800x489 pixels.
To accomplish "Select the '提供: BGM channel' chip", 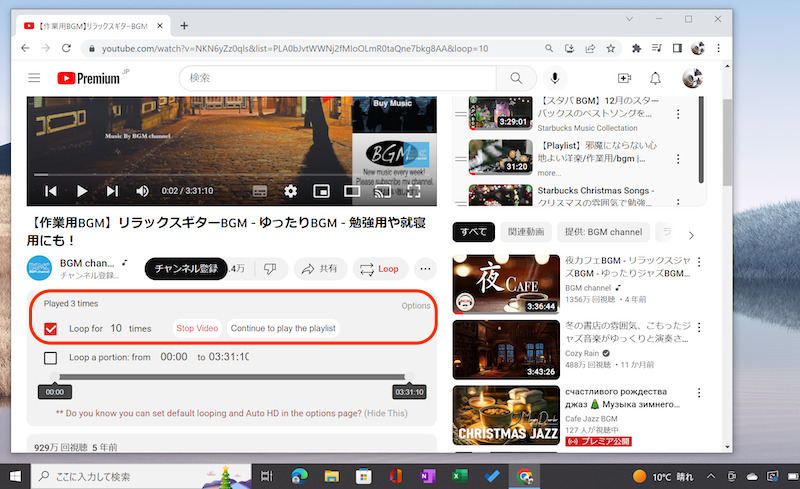I will coord(602,233).
